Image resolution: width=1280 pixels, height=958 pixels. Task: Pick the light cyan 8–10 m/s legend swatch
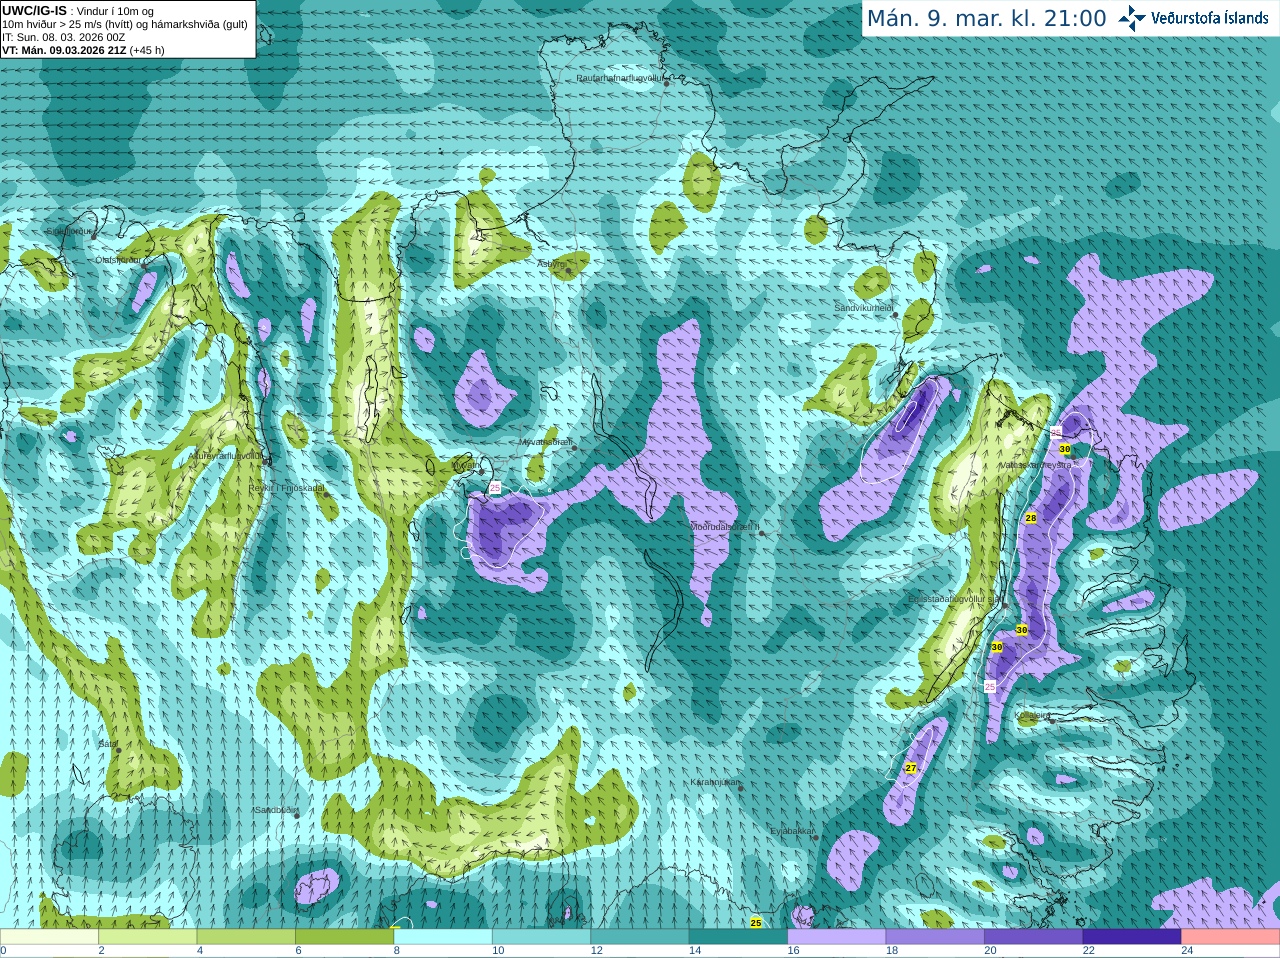coord(443,937)
